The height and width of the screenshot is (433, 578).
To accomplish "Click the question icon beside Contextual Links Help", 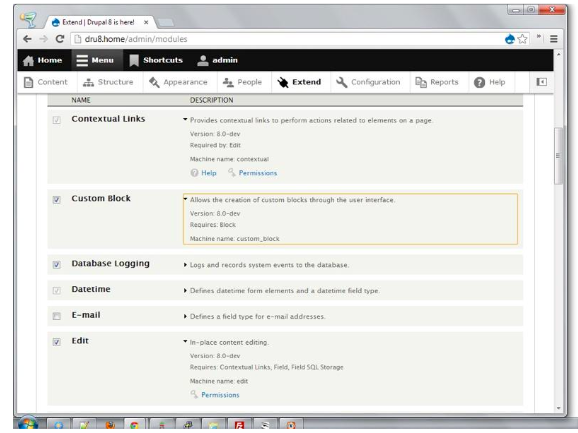I will [194, 173].
